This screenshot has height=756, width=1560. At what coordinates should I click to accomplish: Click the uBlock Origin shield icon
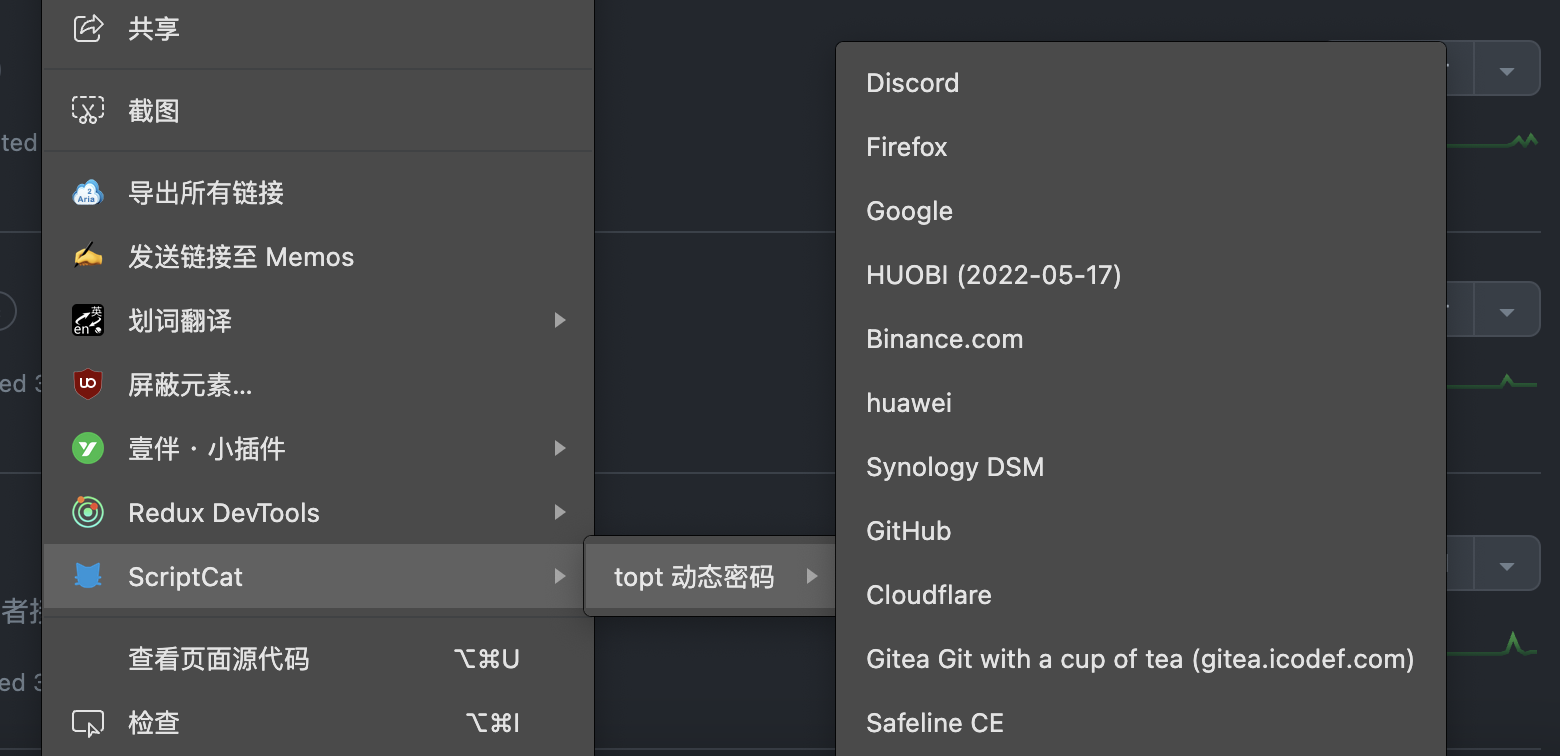[88, 384]
